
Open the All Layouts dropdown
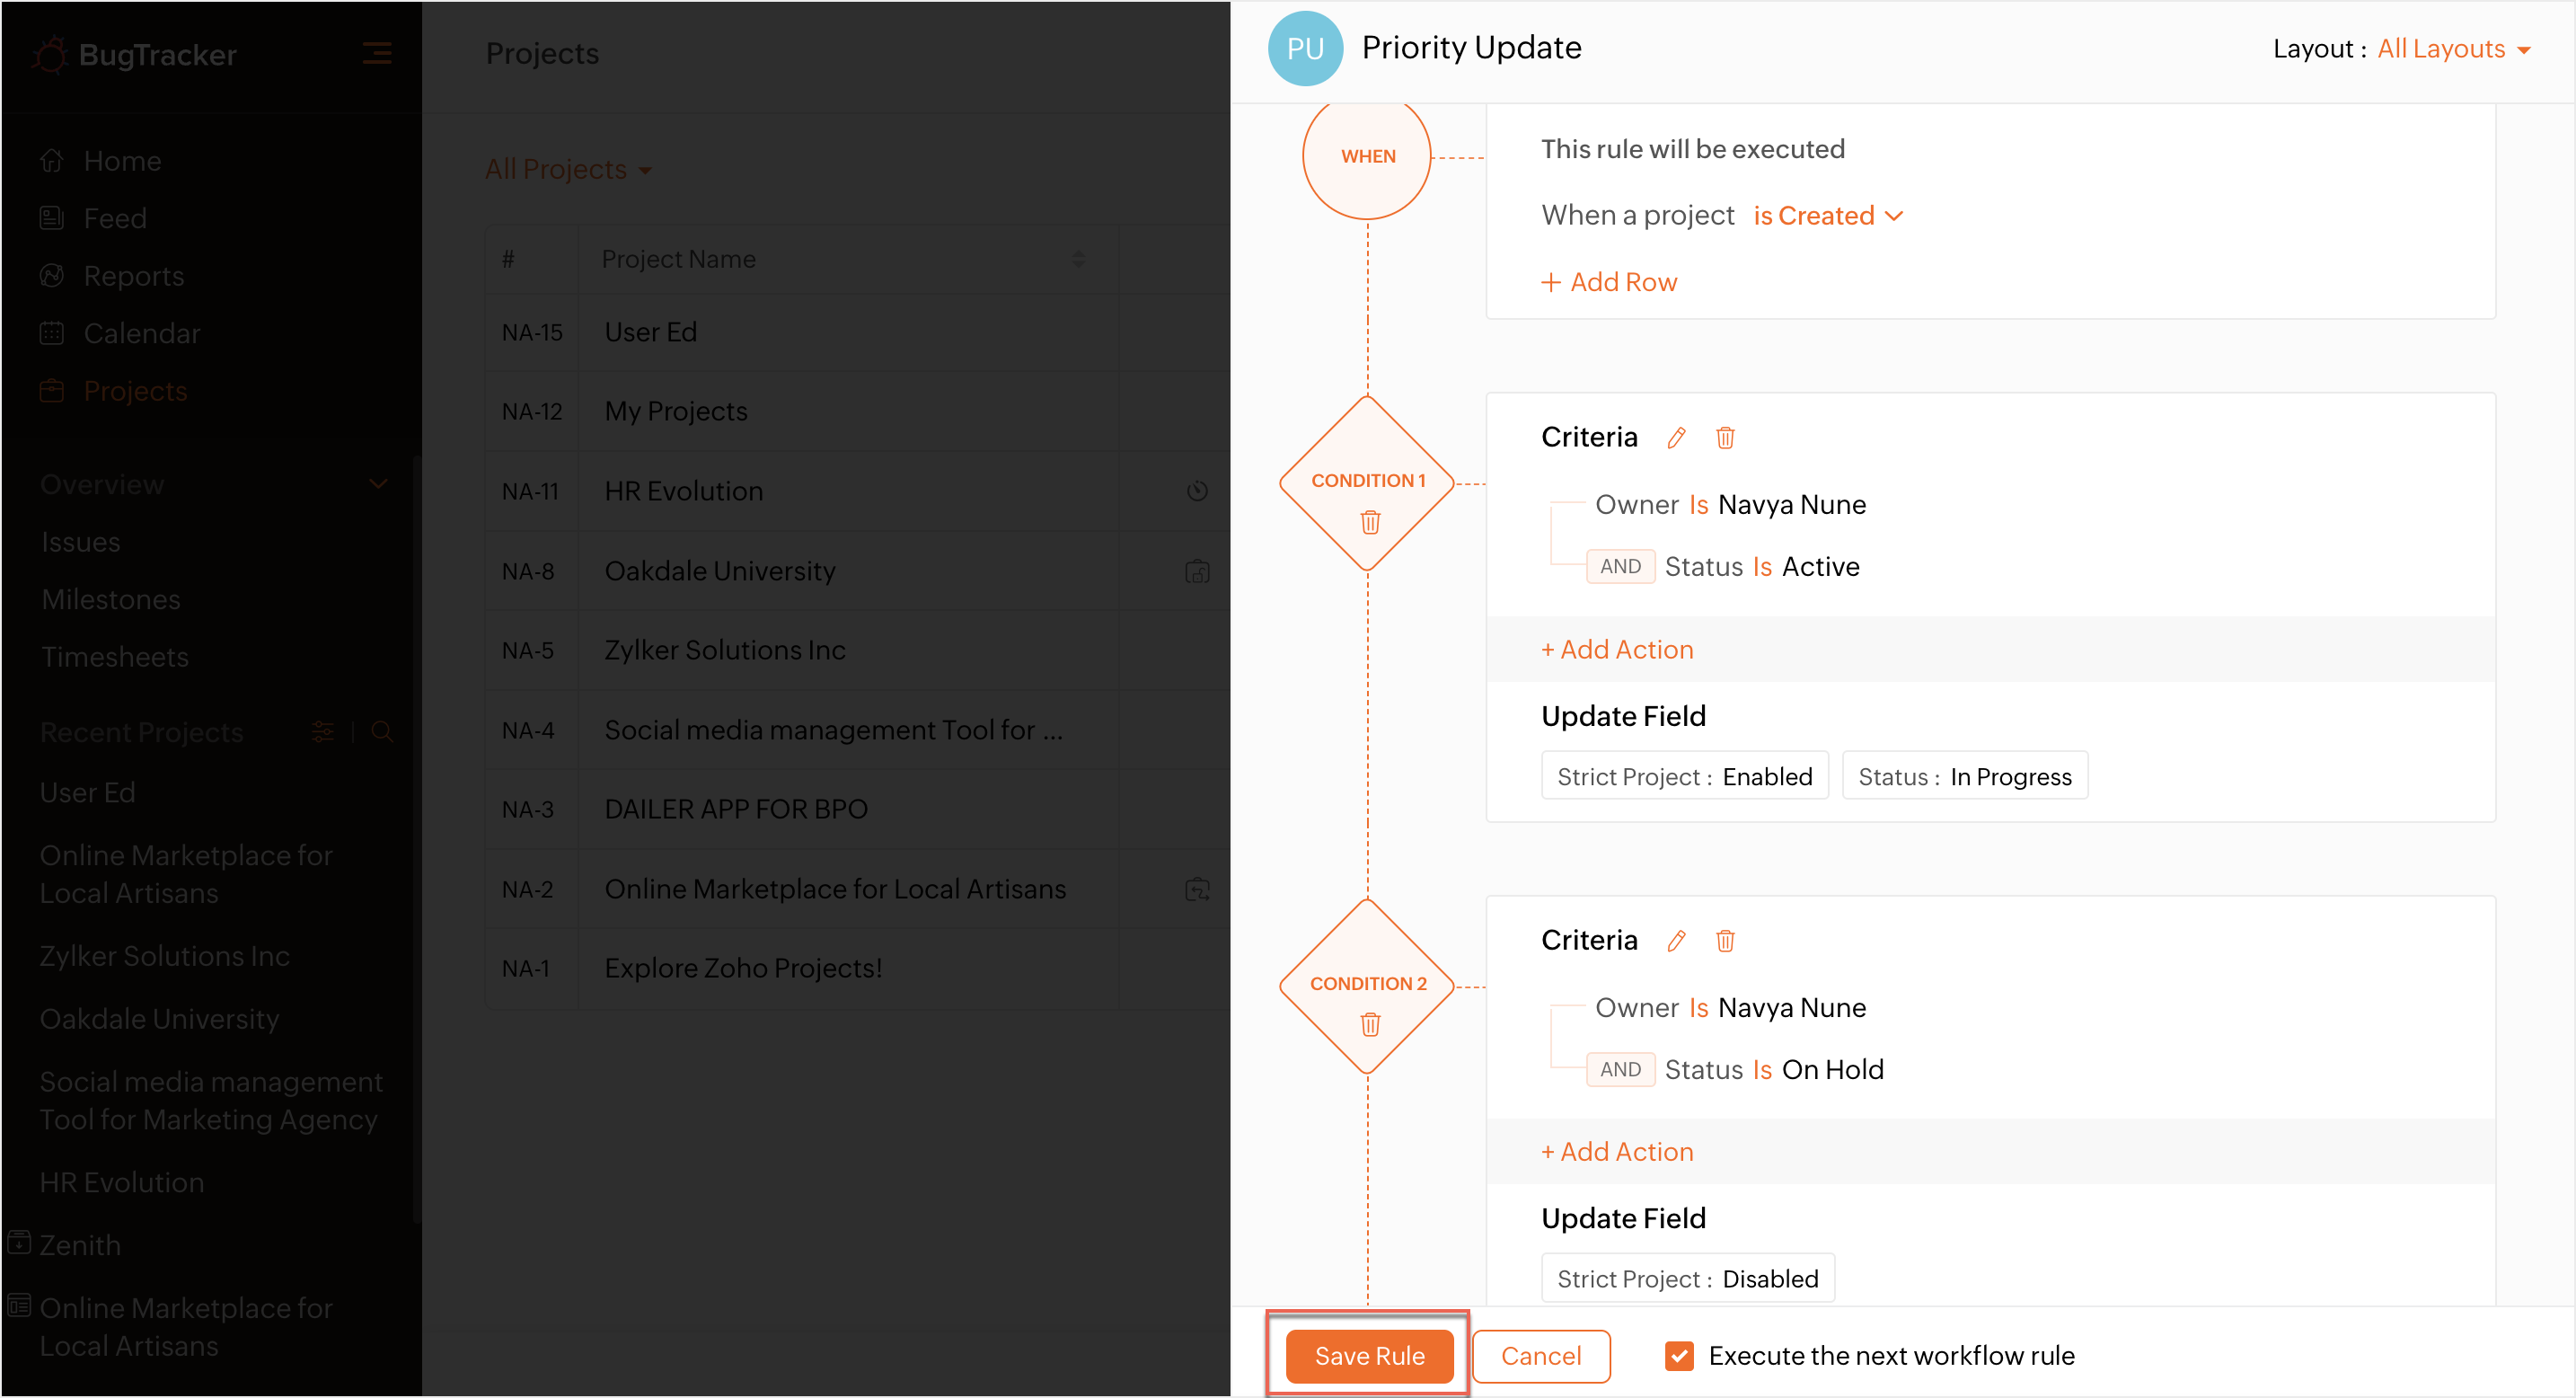pyautogui.click(x=2453, y=49)
